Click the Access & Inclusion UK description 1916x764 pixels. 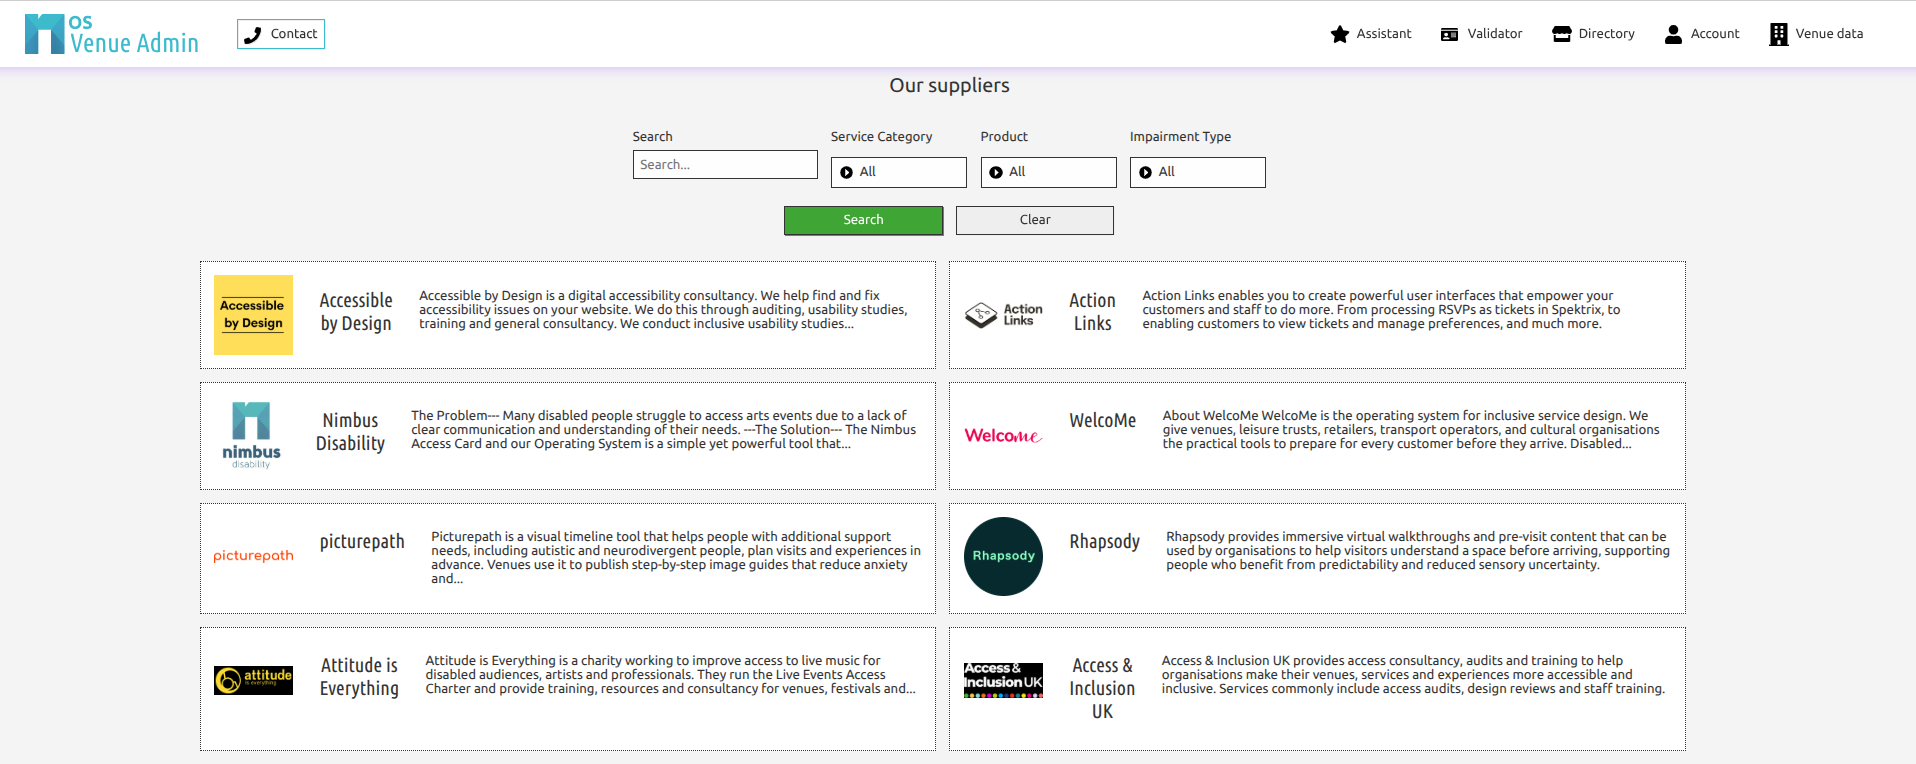(x=1413, y=675)
